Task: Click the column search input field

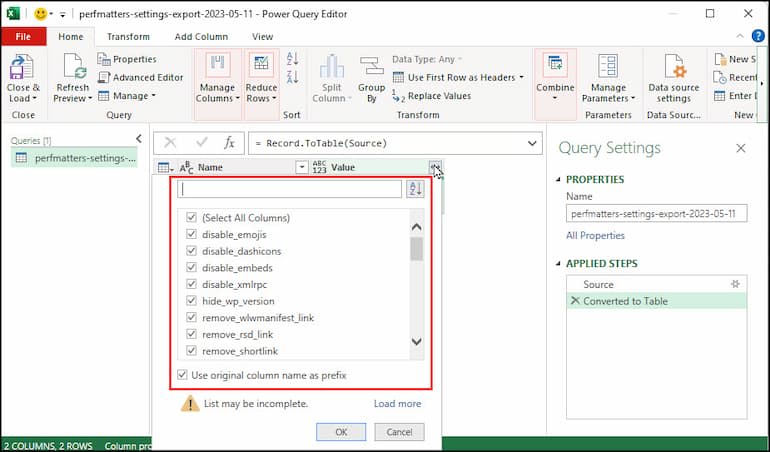Action: (x=289, y=189)
